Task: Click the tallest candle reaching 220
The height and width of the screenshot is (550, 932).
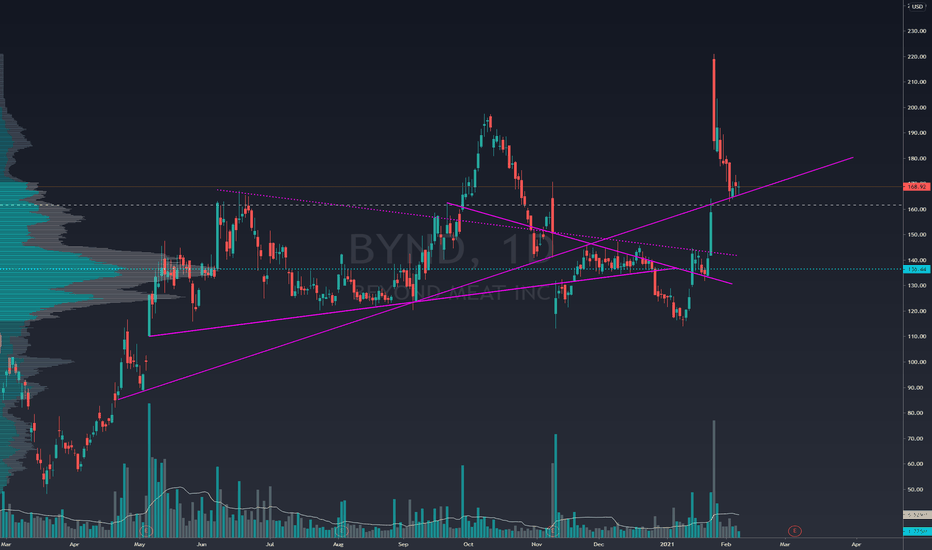Action: pyautogui.click(x=714, y=101)
